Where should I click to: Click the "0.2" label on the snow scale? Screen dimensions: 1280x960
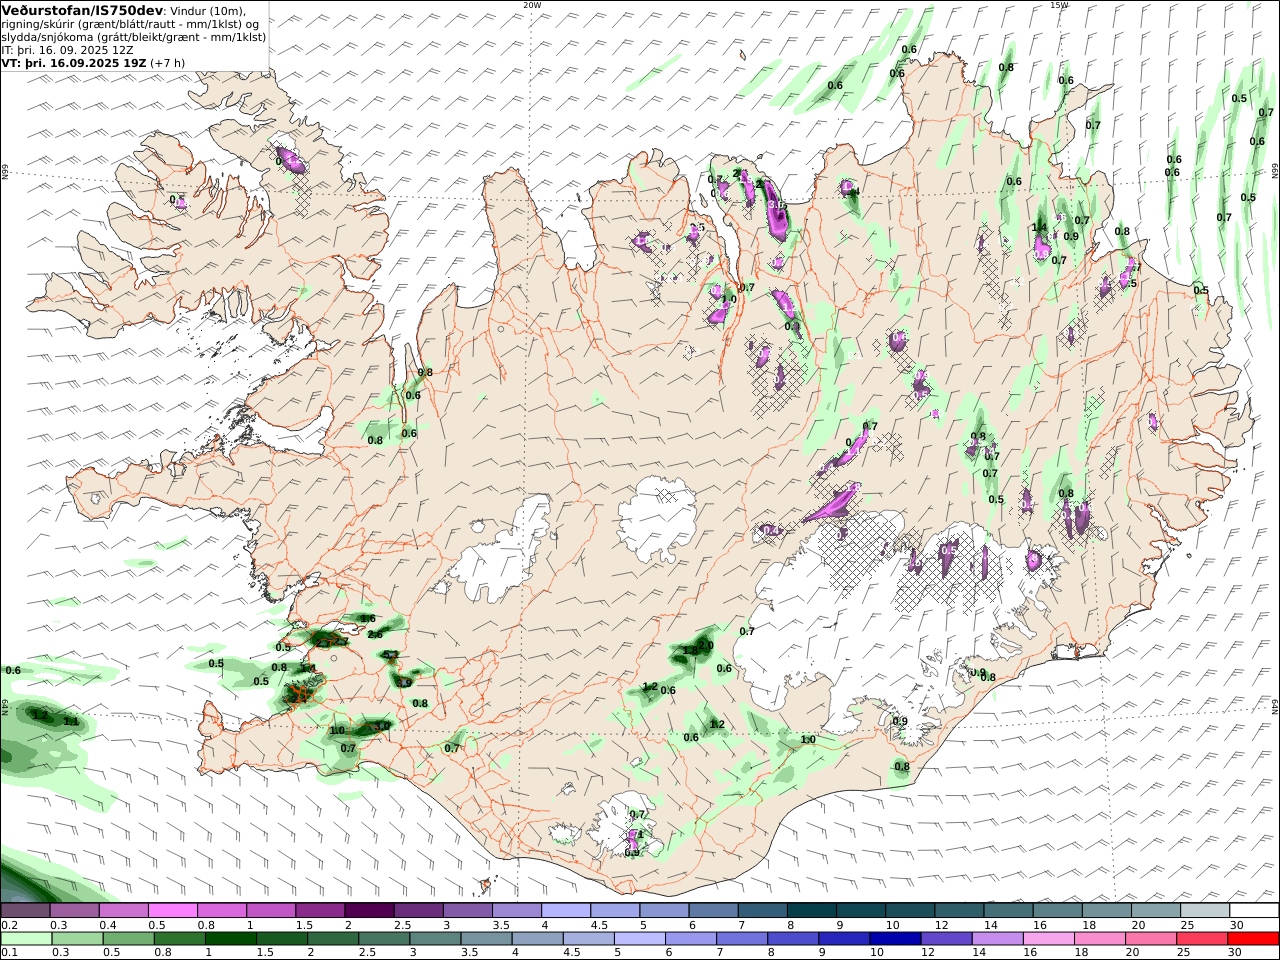pos(8,925)
